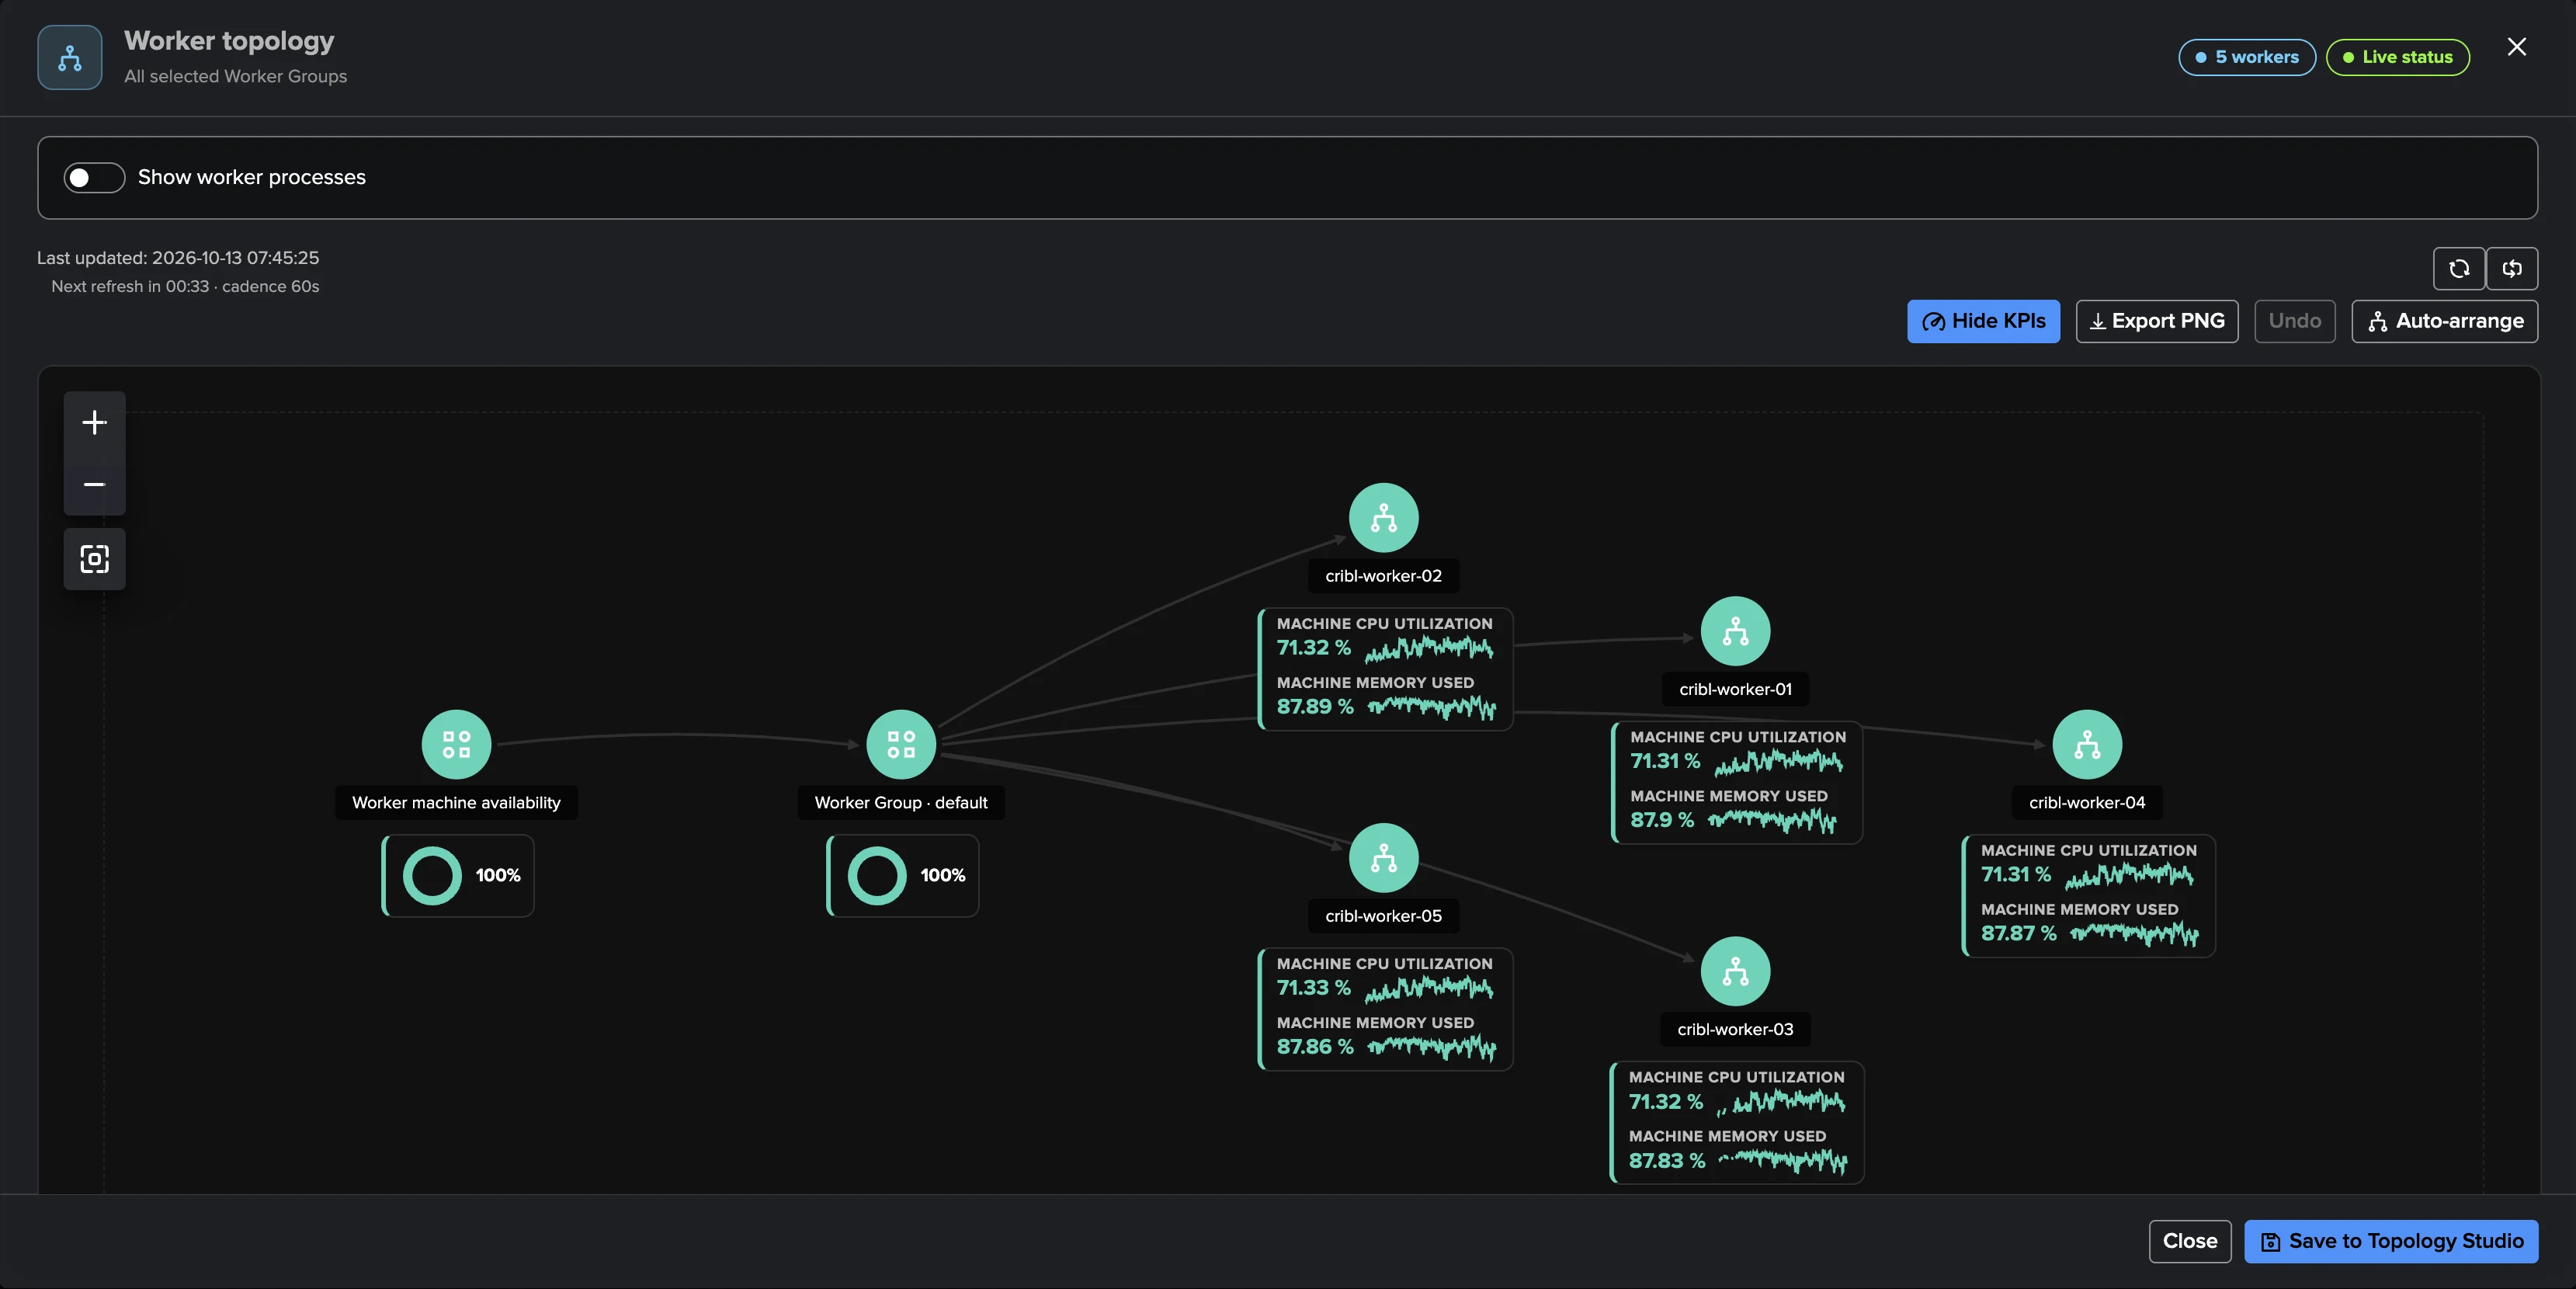Screen dimensions: 2576x1289
Task: Click the fit-to-view icon
Action: (x=95, y=559)
